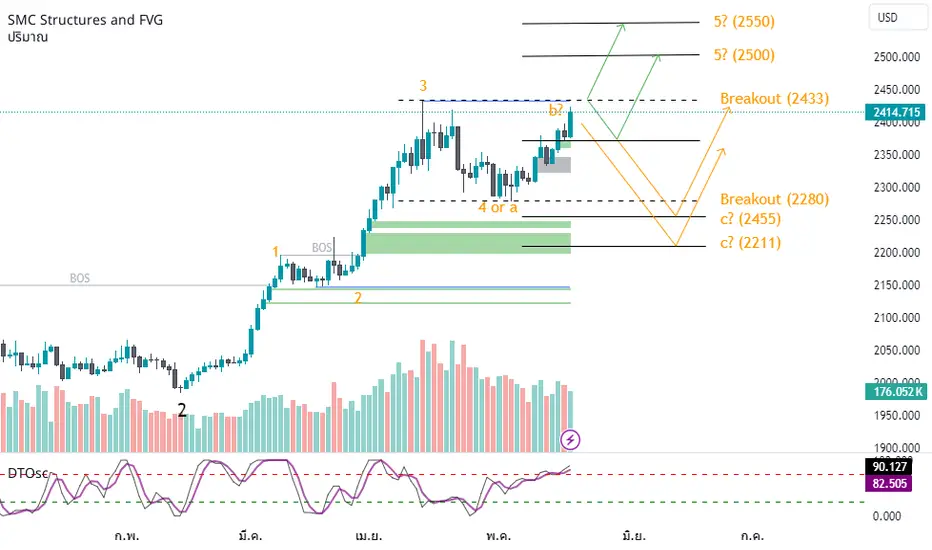Click the มิ.ย. month marker on time axis
The image size is (932, 550).
634,536
